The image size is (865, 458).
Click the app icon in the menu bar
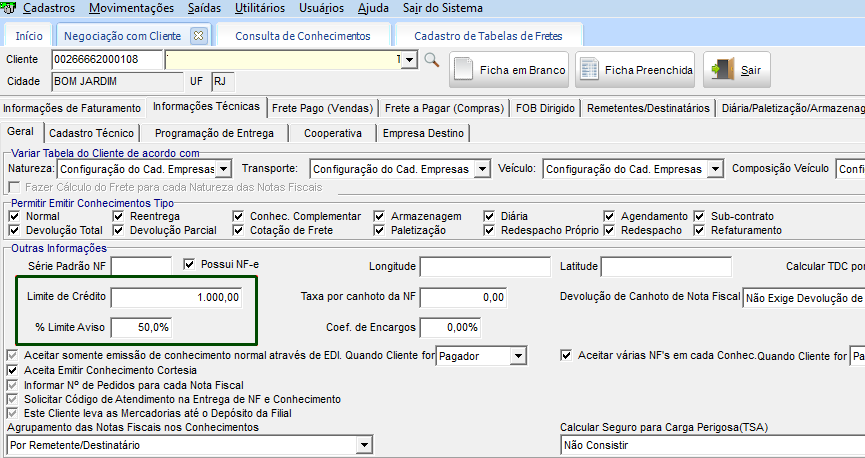[x=8, y=8]
